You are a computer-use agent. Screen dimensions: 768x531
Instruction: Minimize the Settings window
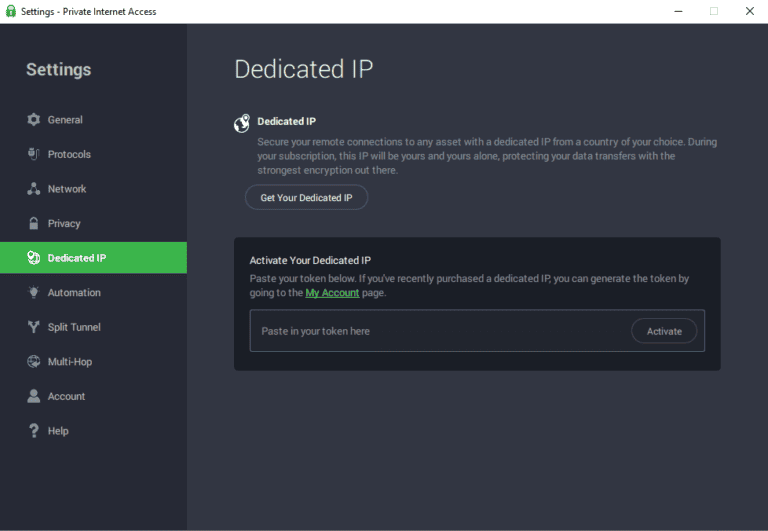[678, 11]
